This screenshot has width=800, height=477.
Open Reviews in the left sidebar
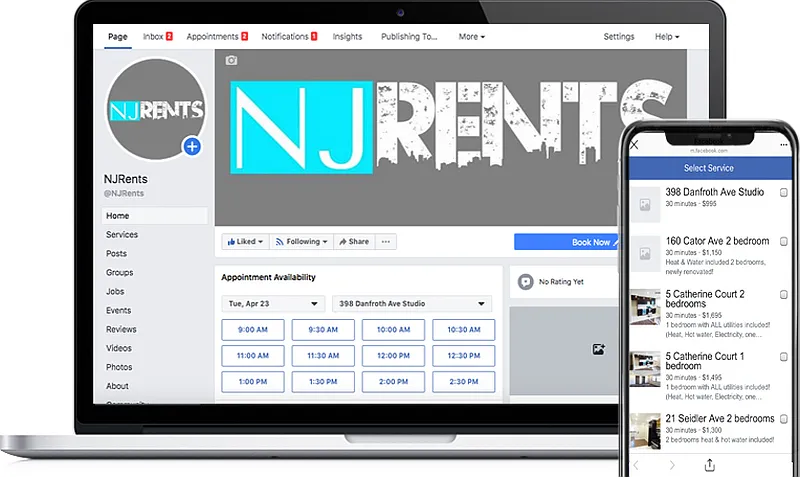coord(121,329)
